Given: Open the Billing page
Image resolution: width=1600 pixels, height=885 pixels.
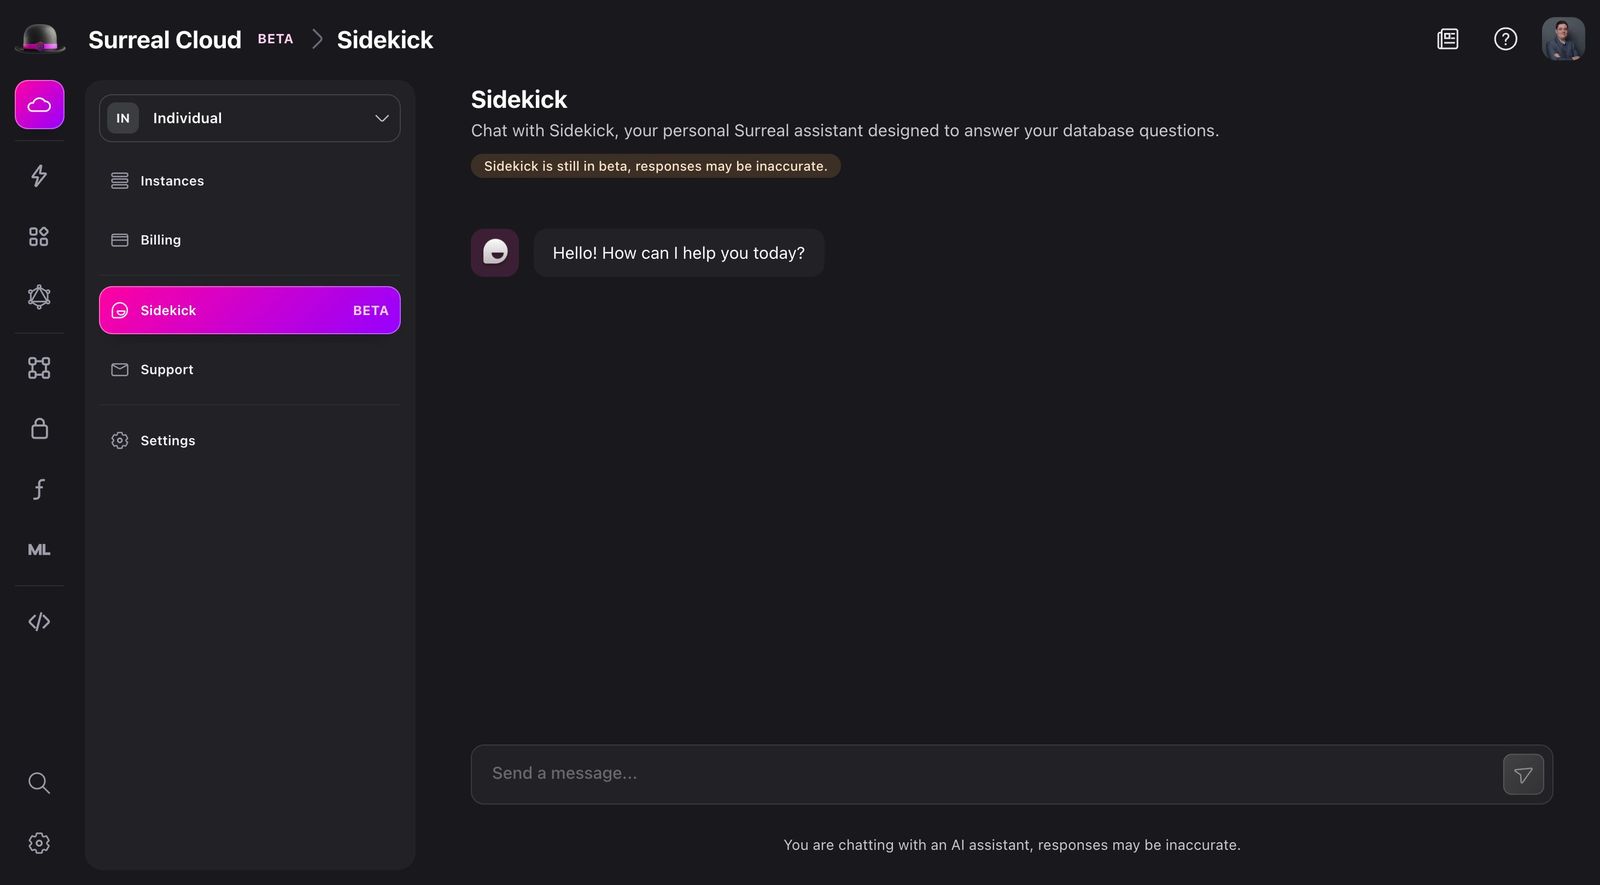Looking at the screenshot, I should tap(161, 240).
